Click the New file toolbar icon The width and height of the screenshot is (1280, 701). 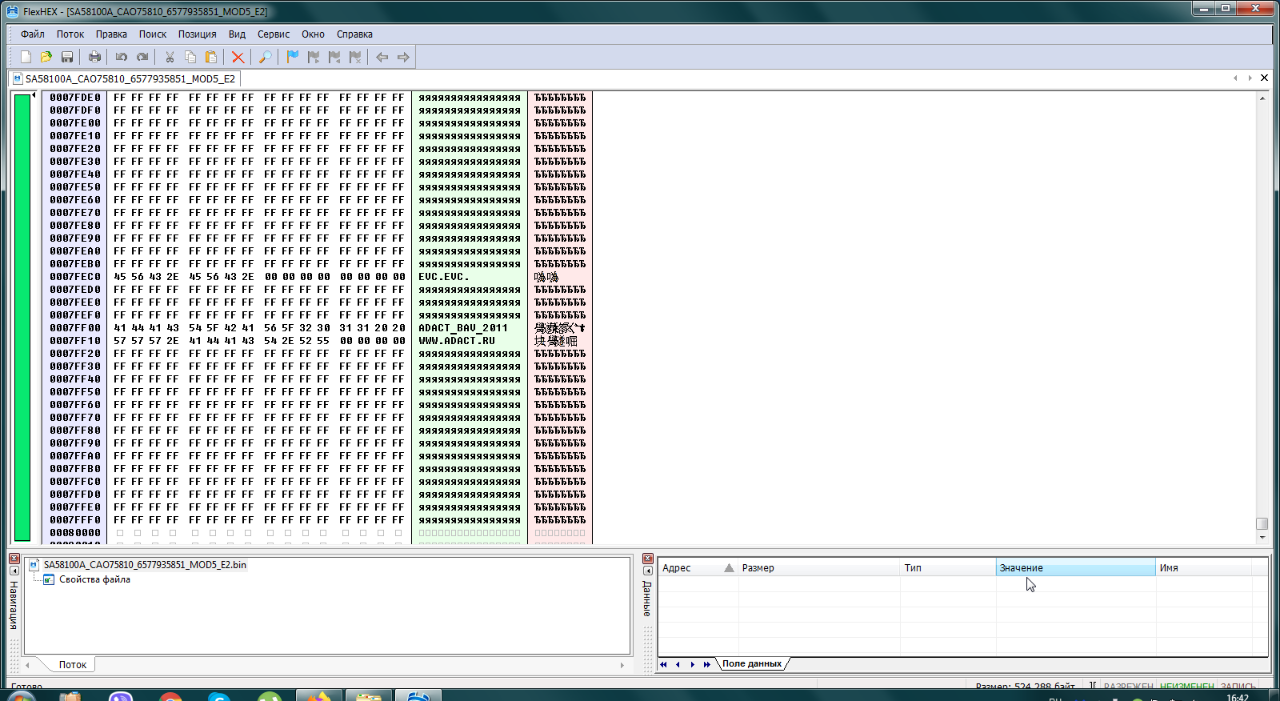tap(26, 57)
